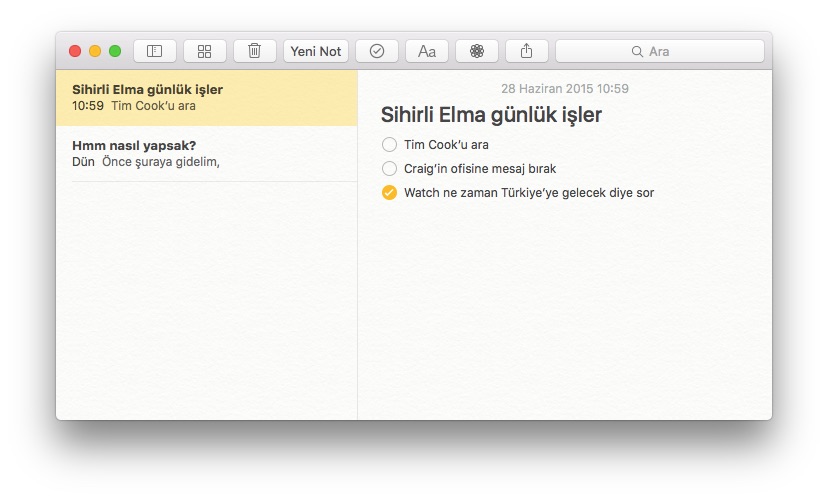Screen dimensions: 828x500
Task: Place the cursor in "Craig'in ofisine mesaj bırak" text
Action: pos(479,169)
